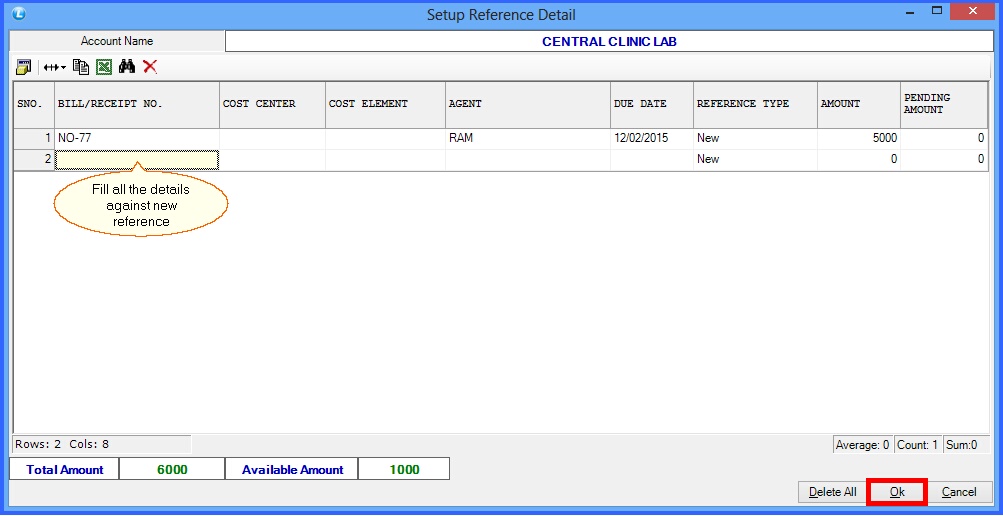The image size is (1003, 516).
Task: Click the Average: 0 status entry
Action: coord(863,445)
